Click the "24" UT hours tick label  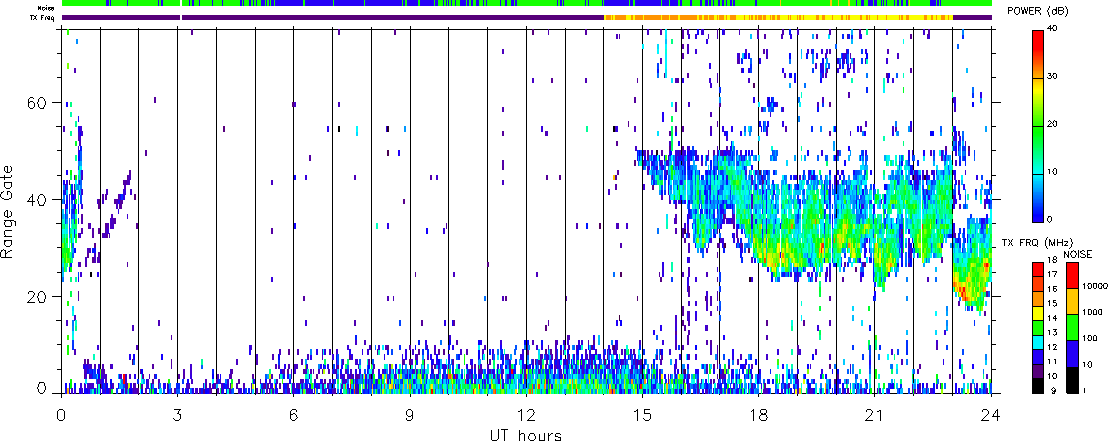pyautogui.click(x=991, y=414)
